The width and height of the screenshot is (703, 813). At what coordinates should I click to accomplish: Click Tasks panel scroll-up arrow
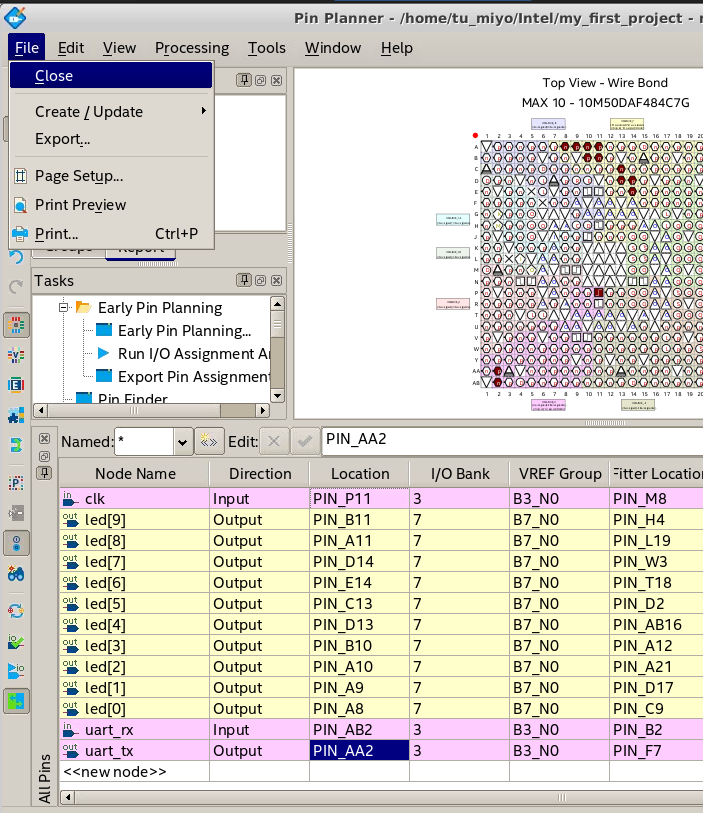click(277, 304)
